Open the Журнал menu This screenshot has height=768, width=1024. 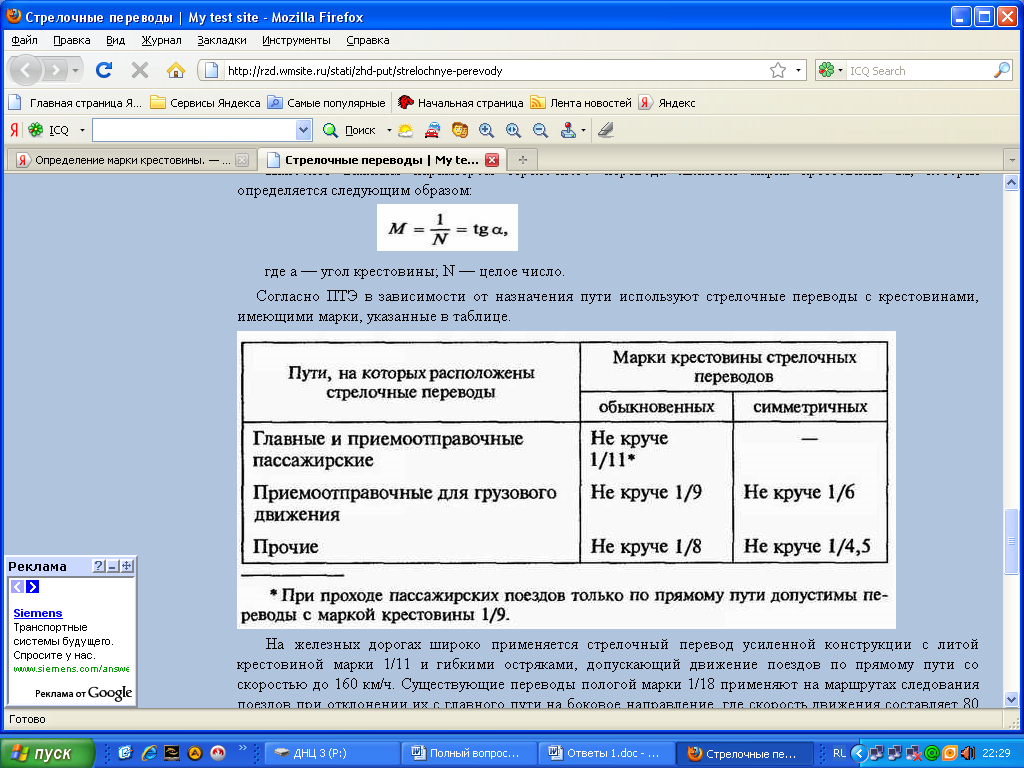[x=161, y=40]
